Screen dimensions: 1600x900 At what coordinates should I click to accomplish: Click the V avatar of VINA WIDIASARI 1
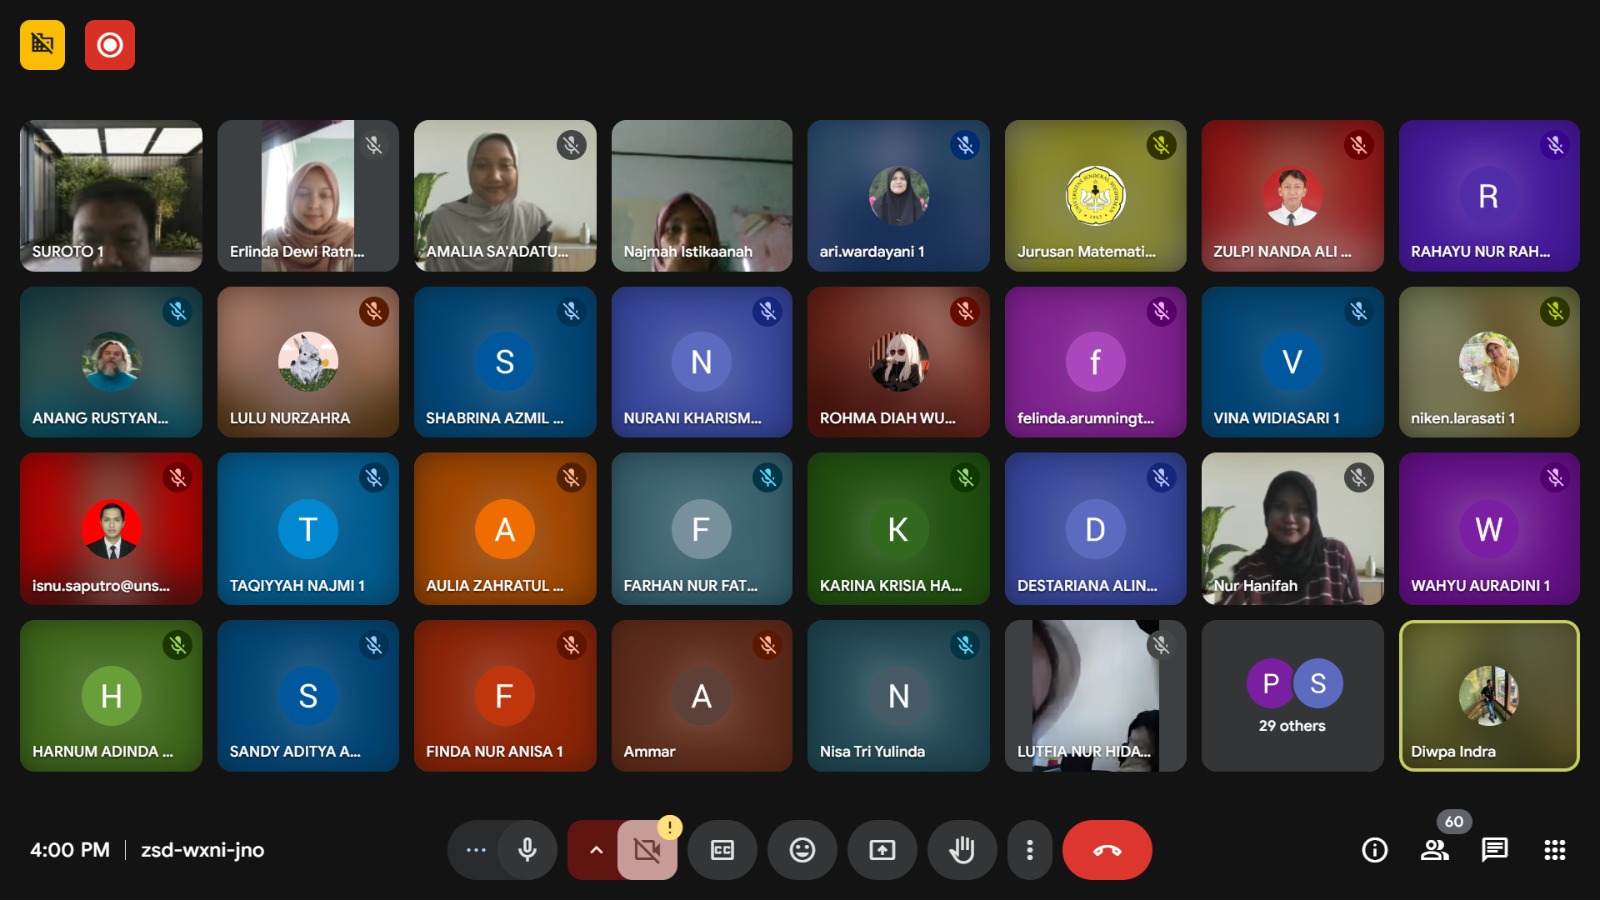pos(1292,362)
